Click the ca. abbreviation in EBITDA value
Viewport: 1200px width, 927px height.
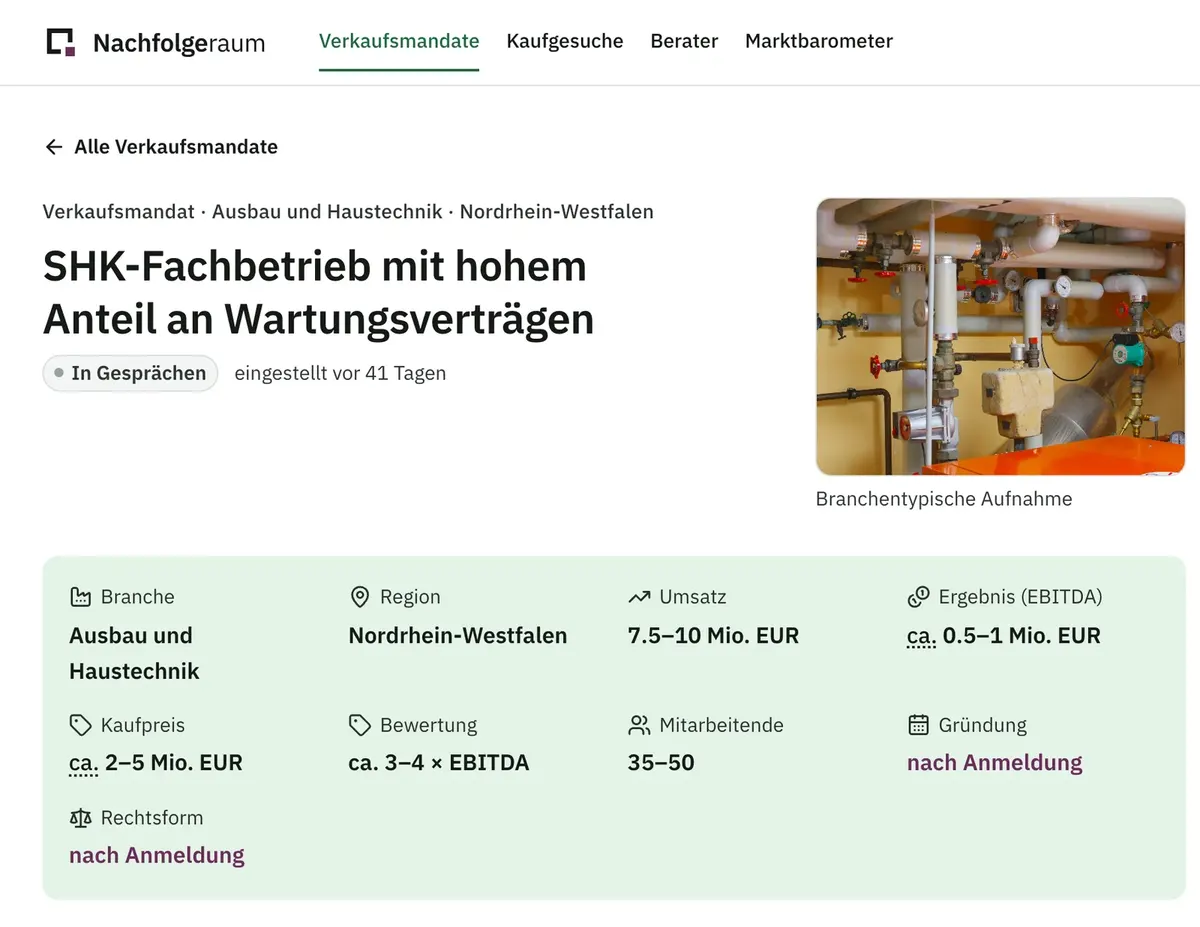(921, 636)
